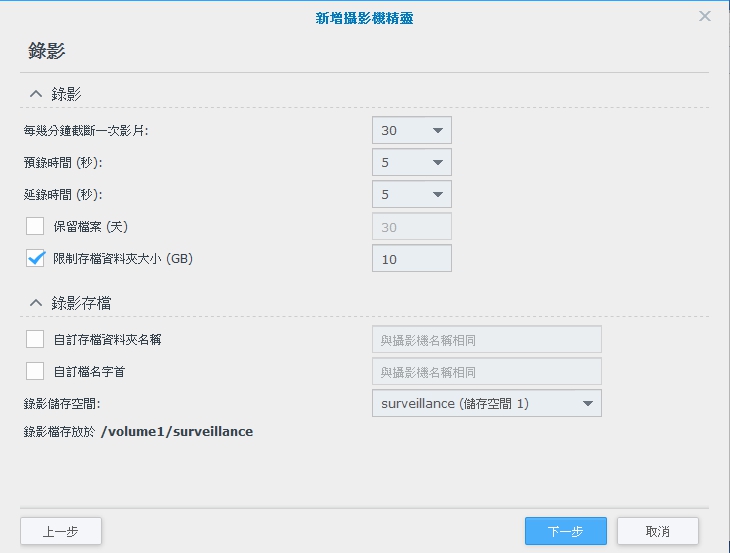Uncheck 限制存檔資料夾大小 (GB) checkbox
The height and width of the screenshot is (553, 730).
[35, 258]
